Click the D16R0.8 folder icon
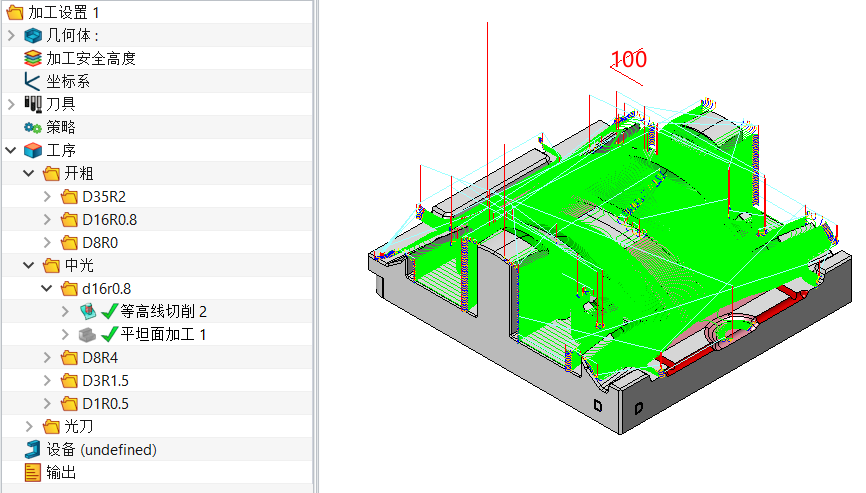 (x=69, y=220)
